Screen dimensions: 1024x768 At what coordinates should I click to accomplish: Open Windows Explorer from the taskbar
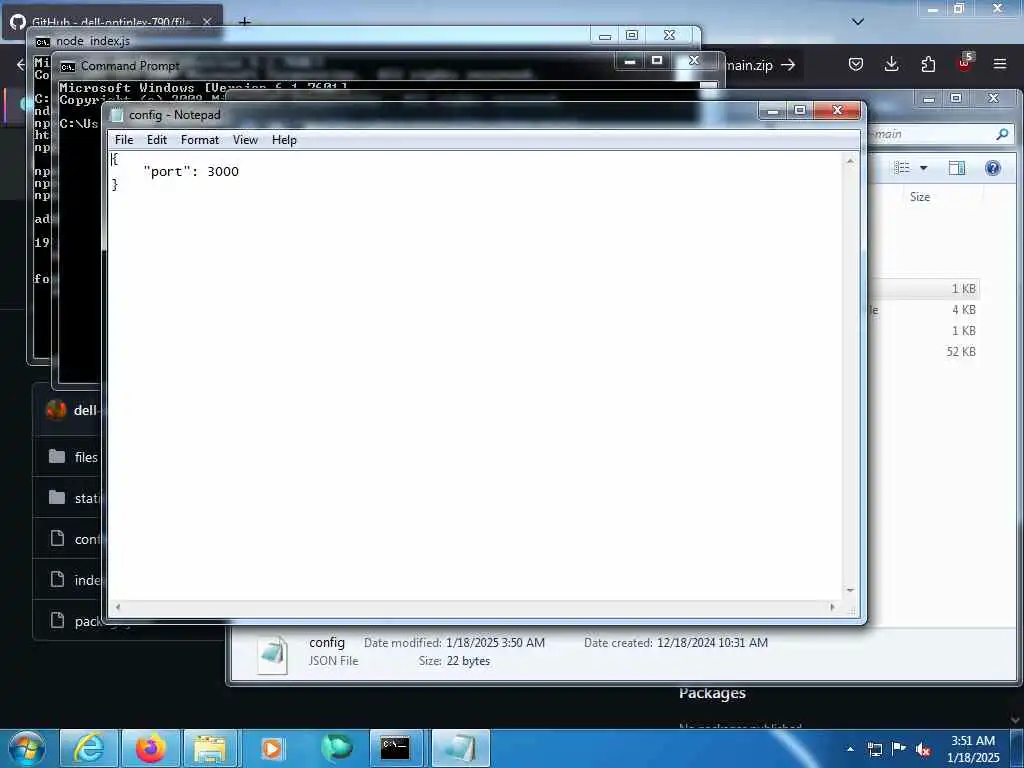pyautogui.click(x=211, y=748)
